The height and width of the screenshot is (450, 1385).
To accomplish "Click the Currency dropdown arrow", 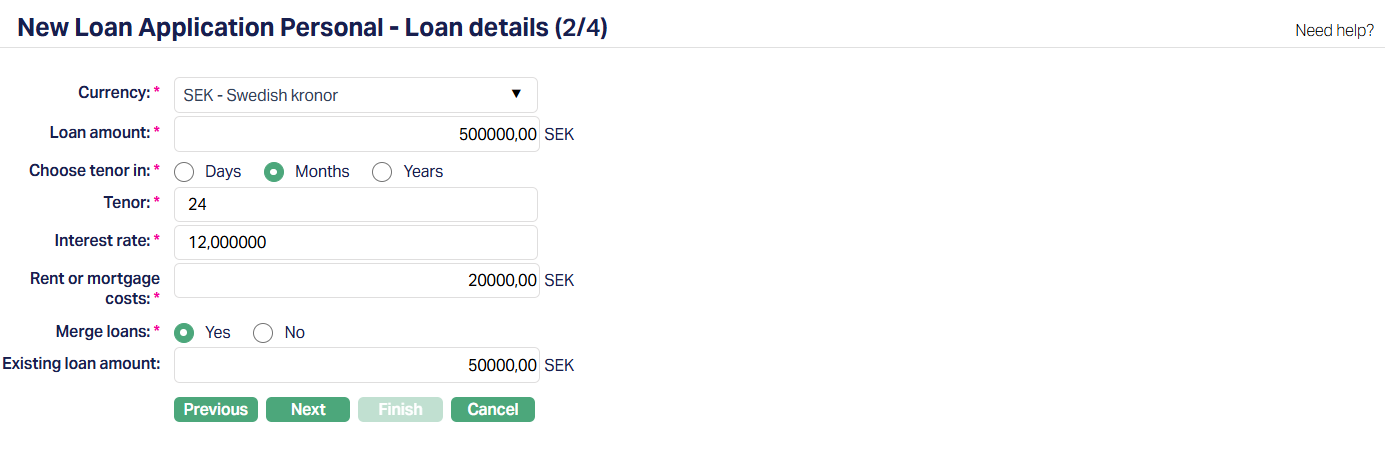I will [516, 94].
